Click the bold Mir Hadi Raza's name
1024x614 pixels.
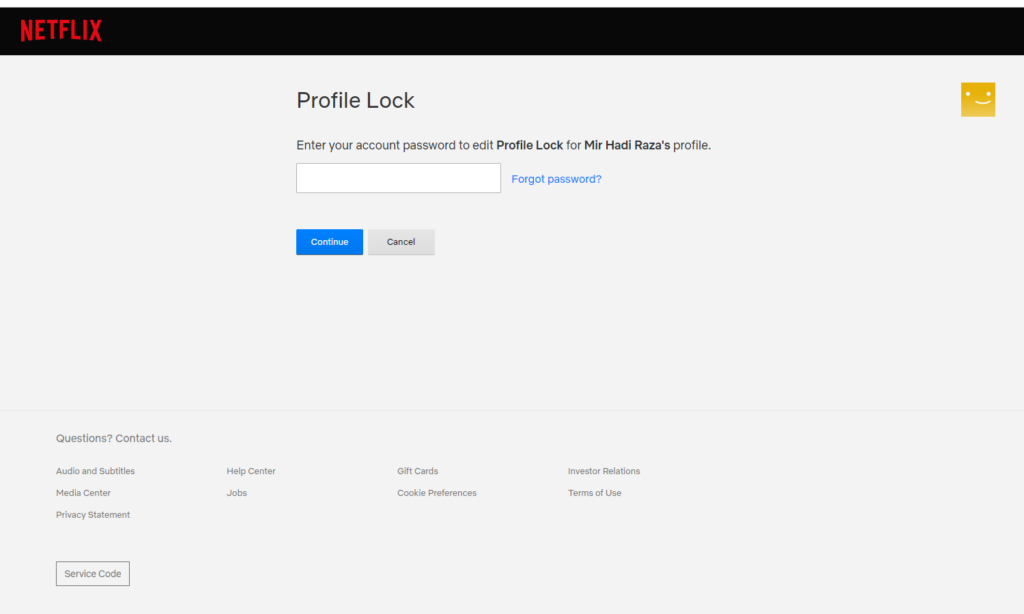pyautogui.click(x=627, y=145)
